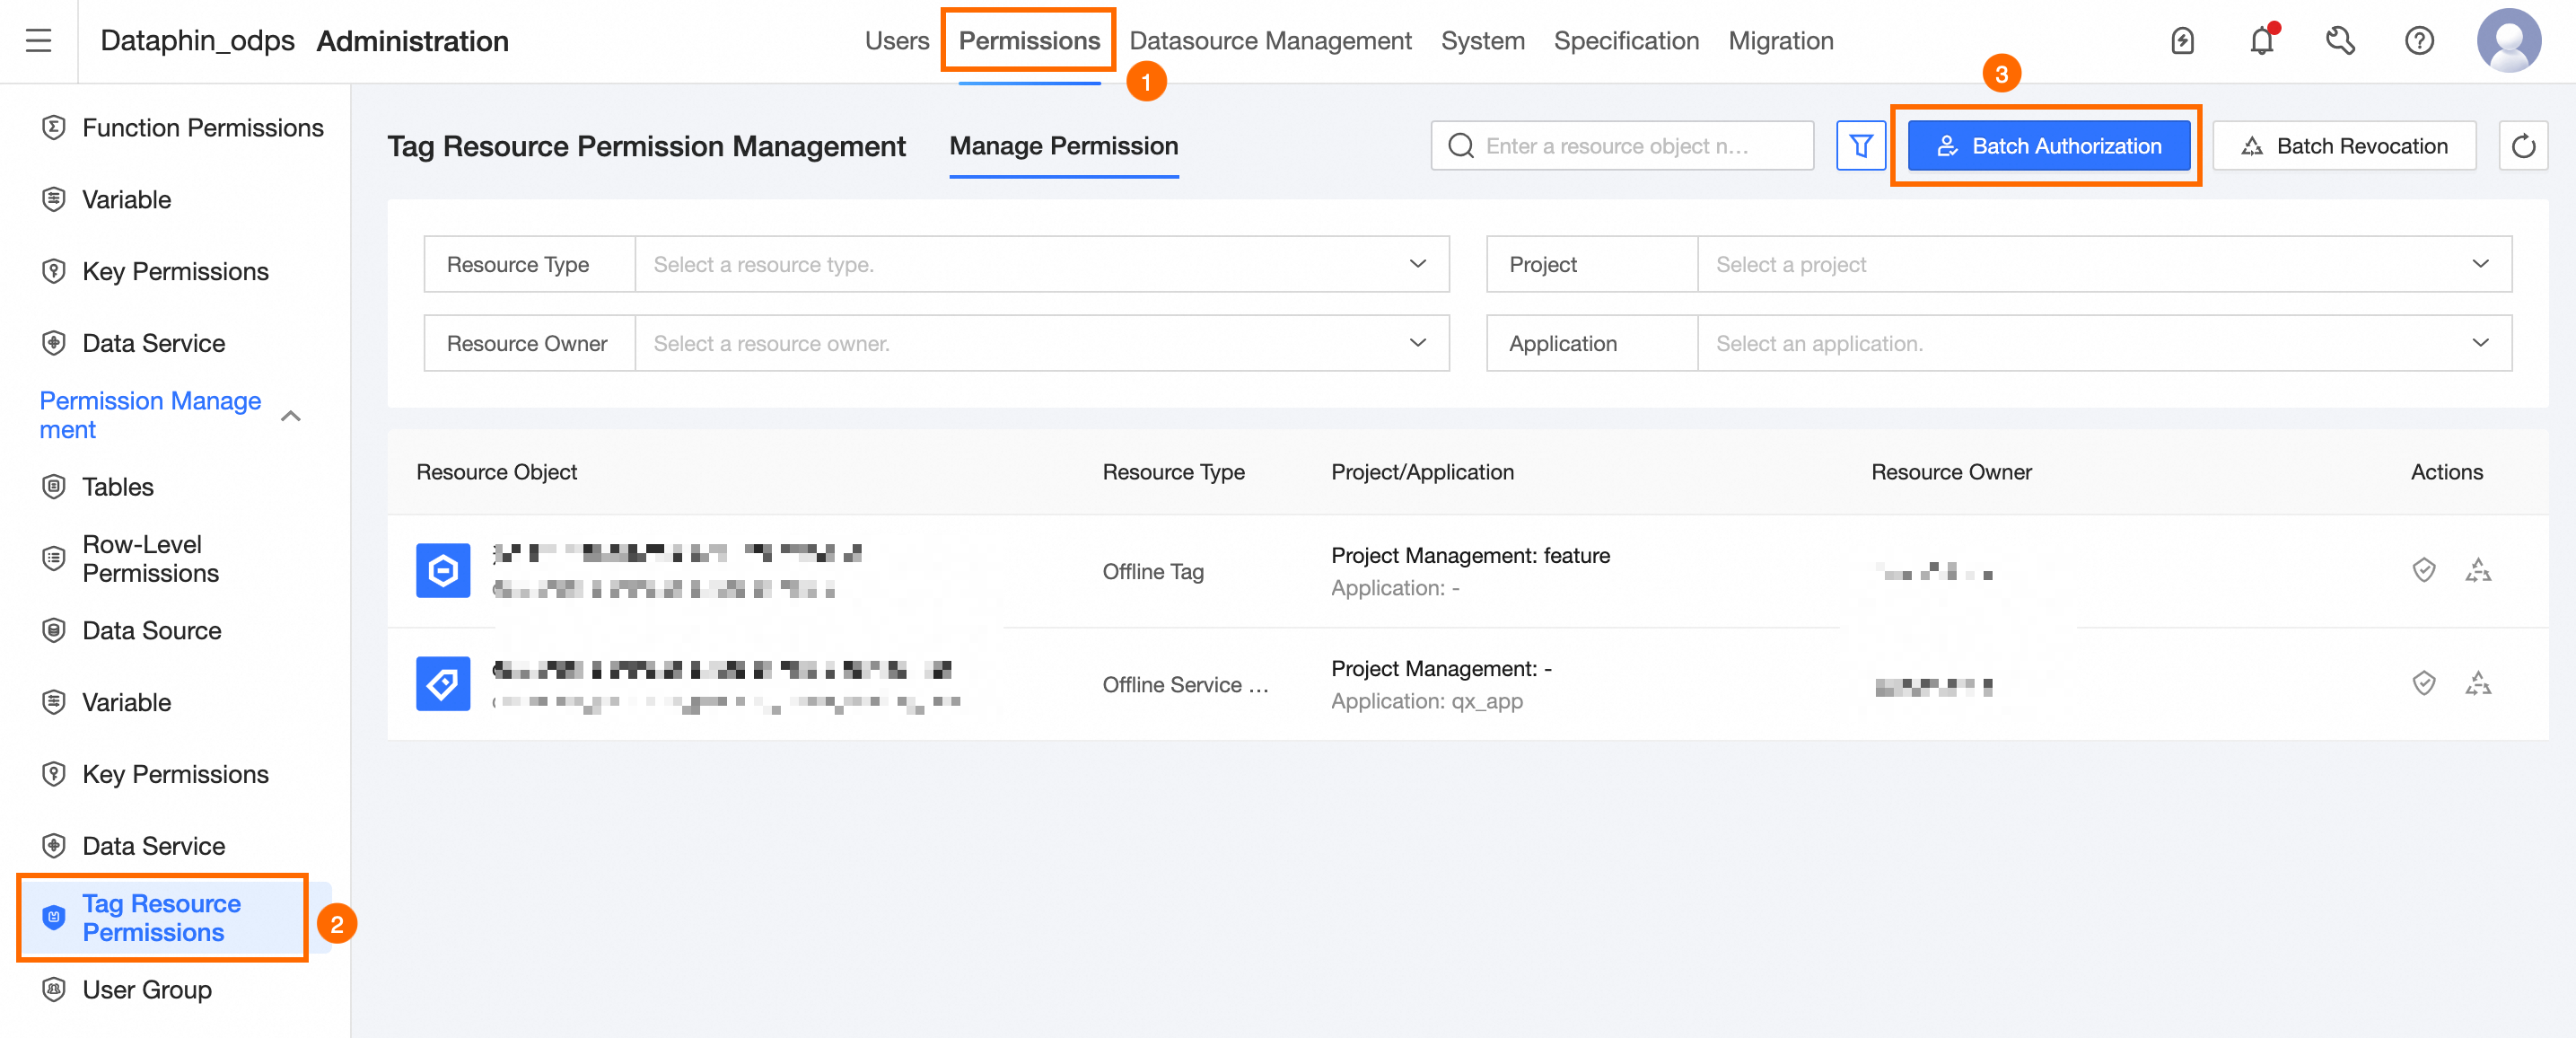Open the Manage Permission tab
Screen dimensions: 2576x1038
tap(1063, 146)
